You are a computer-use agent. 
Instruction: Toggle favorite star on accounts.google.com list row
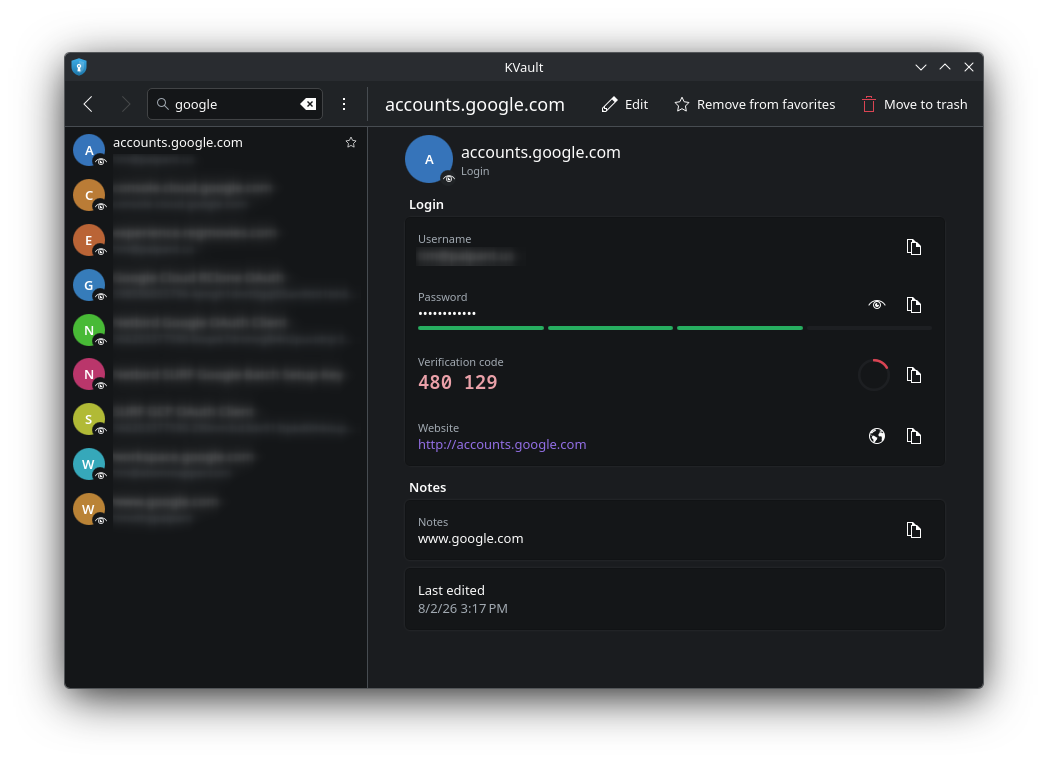[x=351, y=142]
